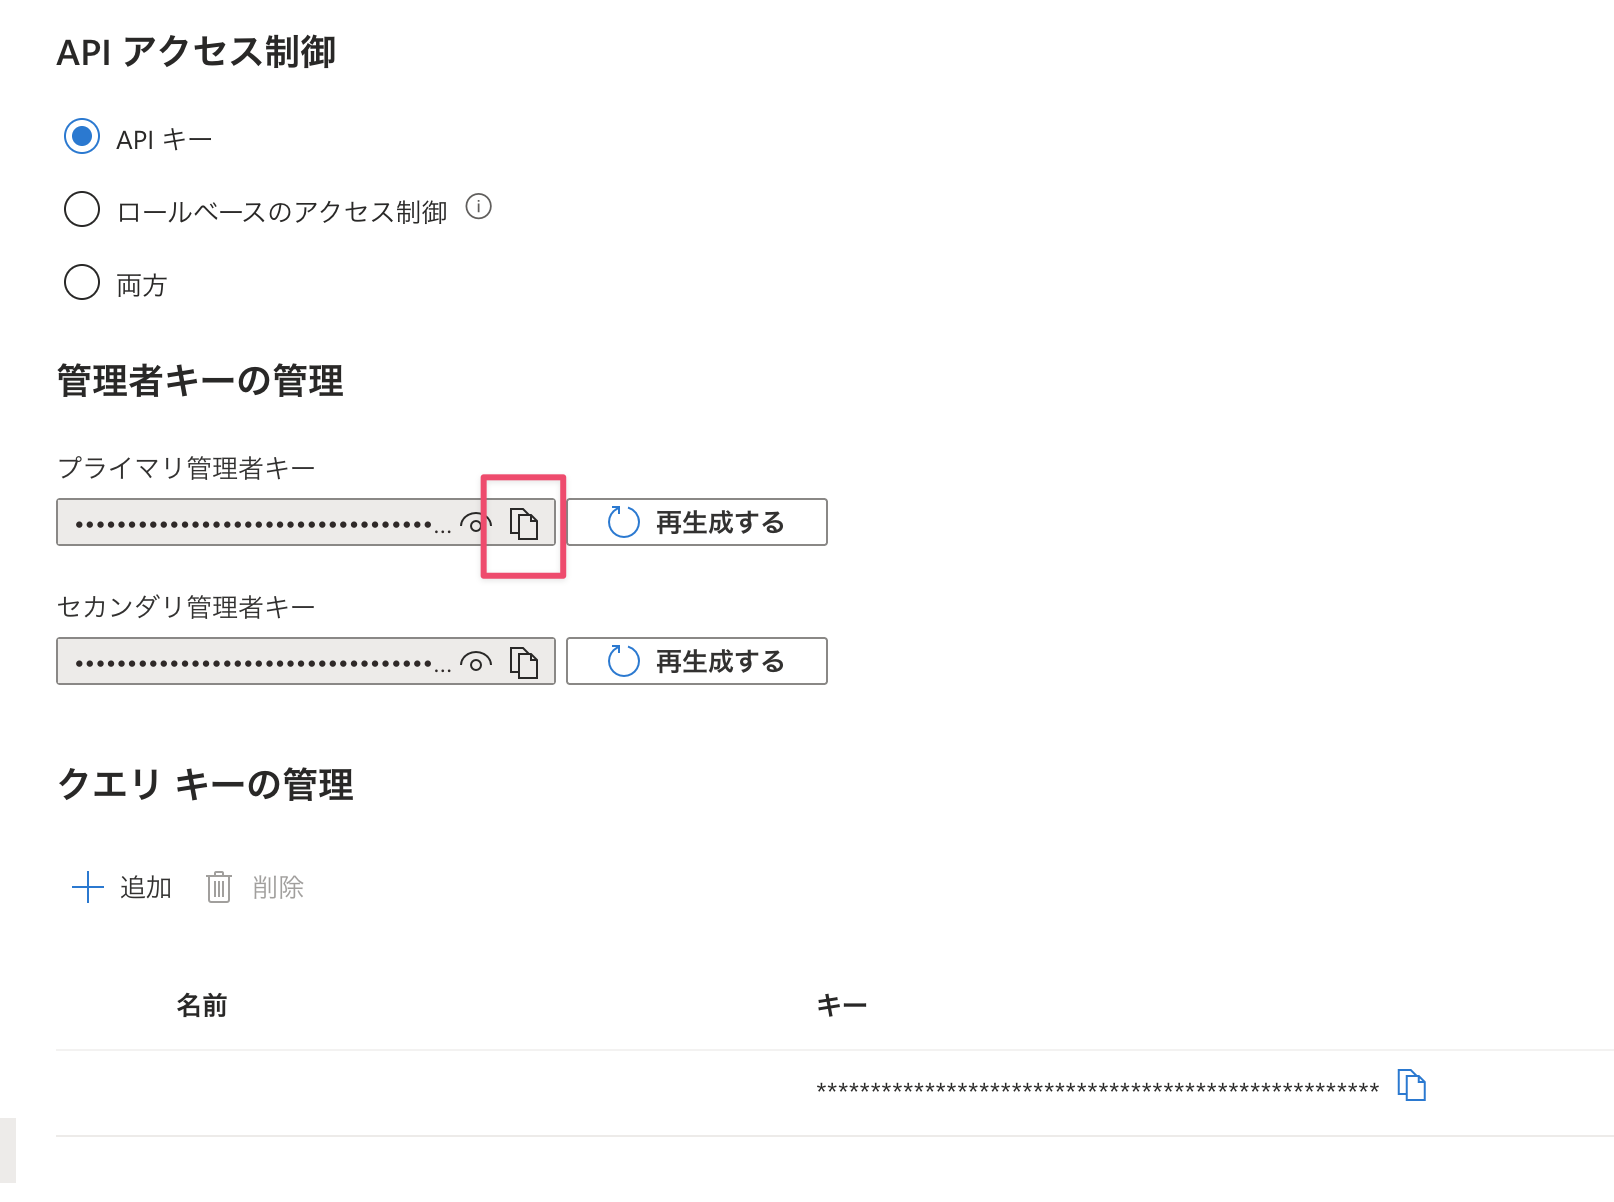This screenshot has height=1202, width=1614.
Task: Click the キー column header
Action: pos(841,1005)
